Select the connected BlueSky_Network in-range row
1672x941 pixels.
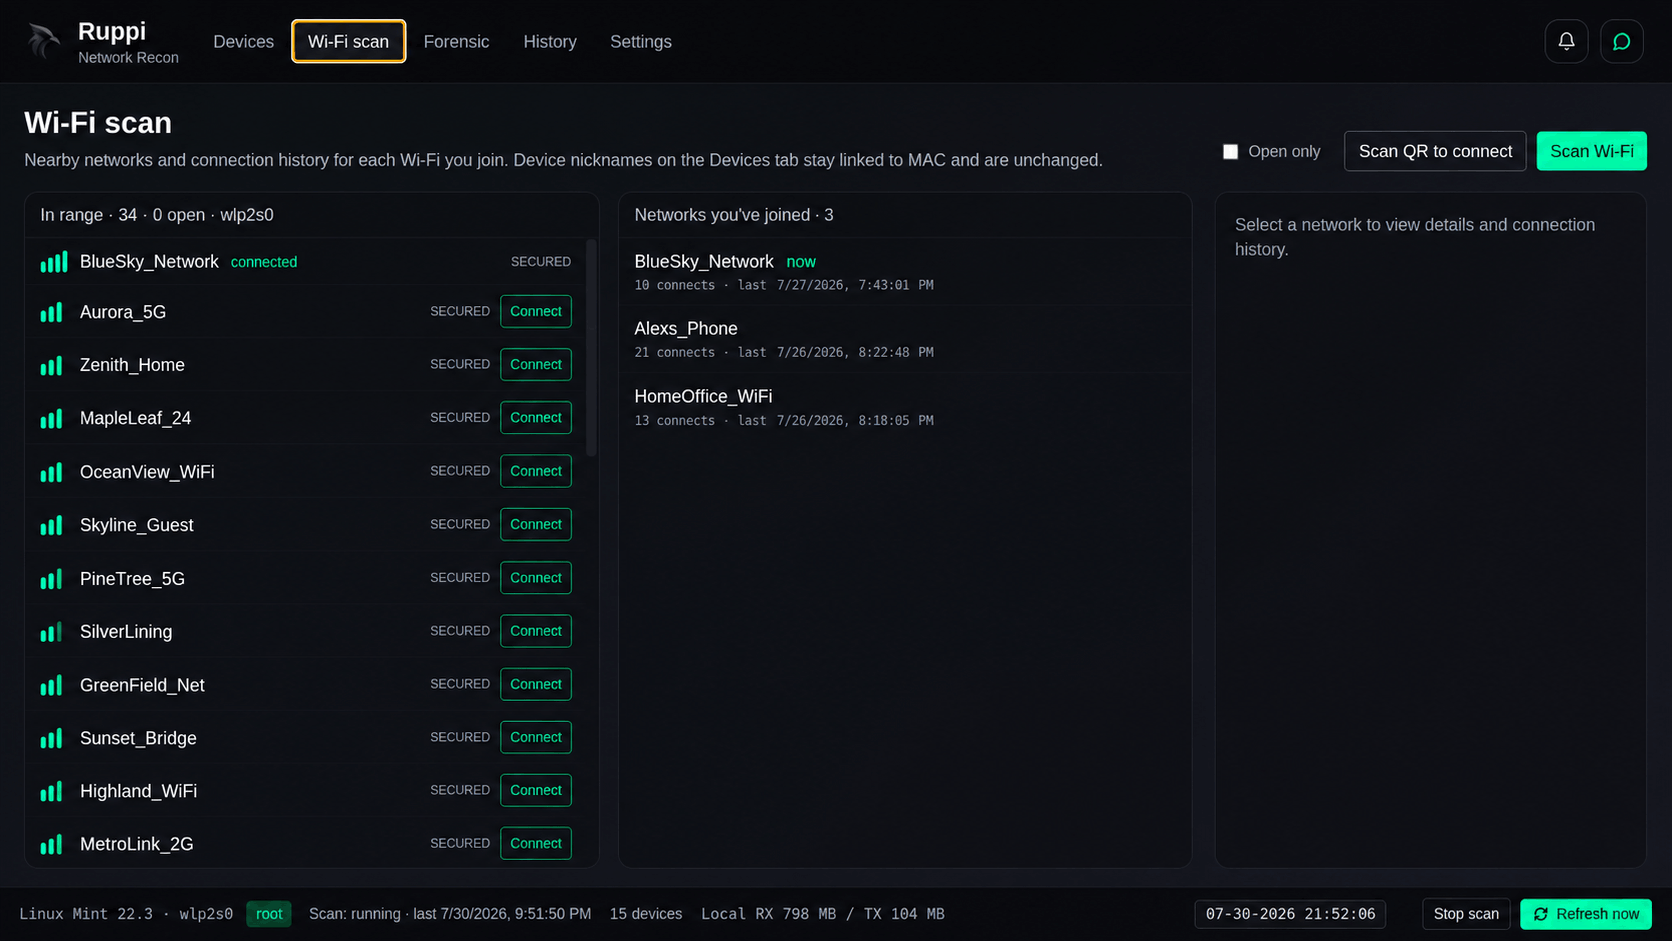tap(306, 262)
